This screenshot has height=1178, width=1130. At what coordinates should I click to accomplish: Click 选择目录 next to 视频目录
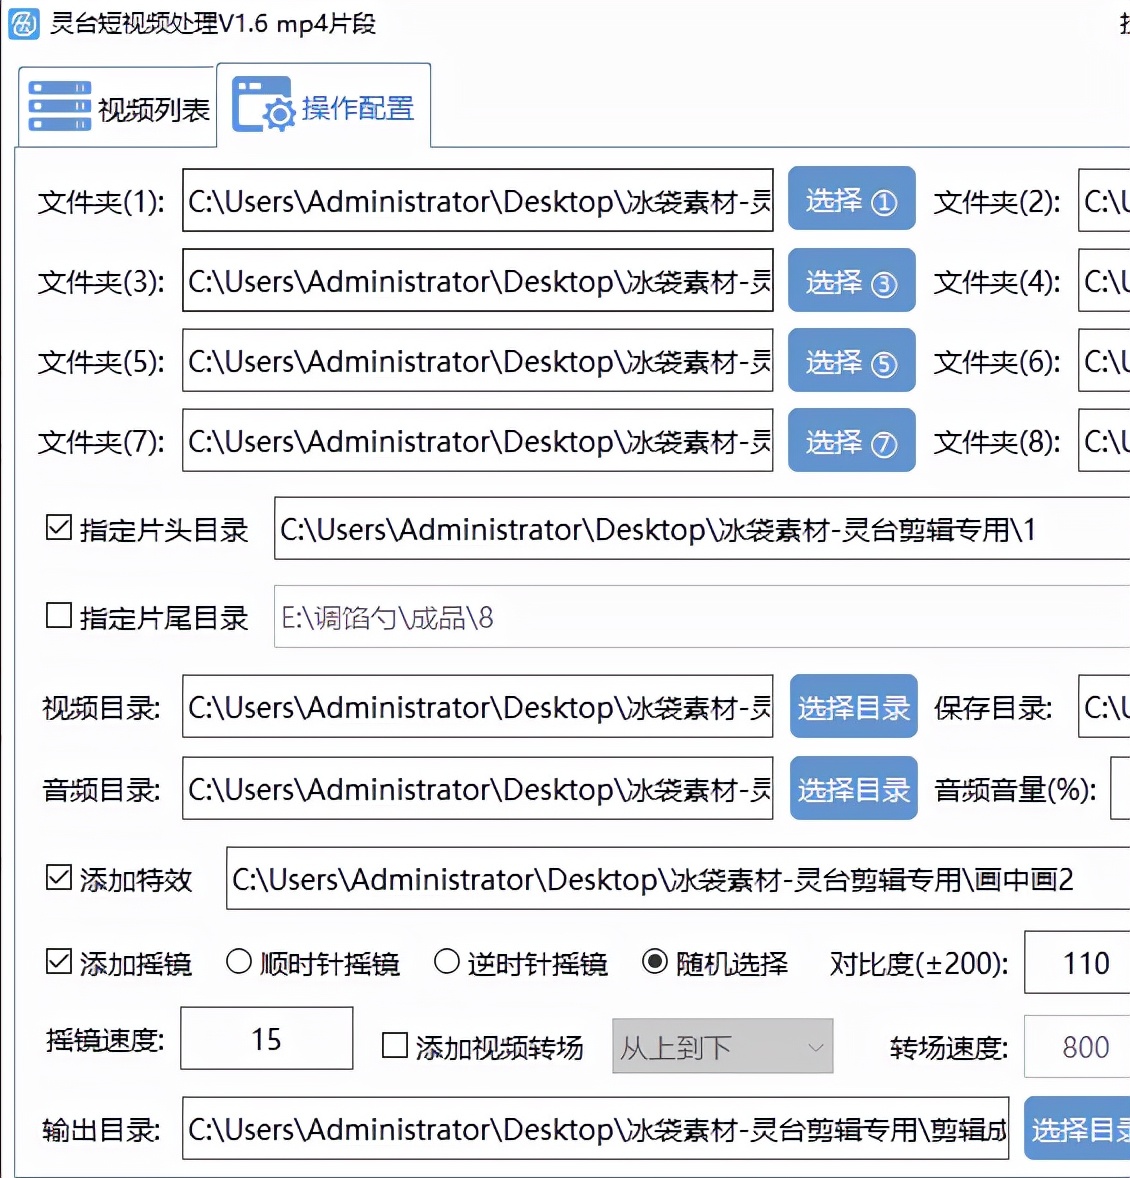853,706
